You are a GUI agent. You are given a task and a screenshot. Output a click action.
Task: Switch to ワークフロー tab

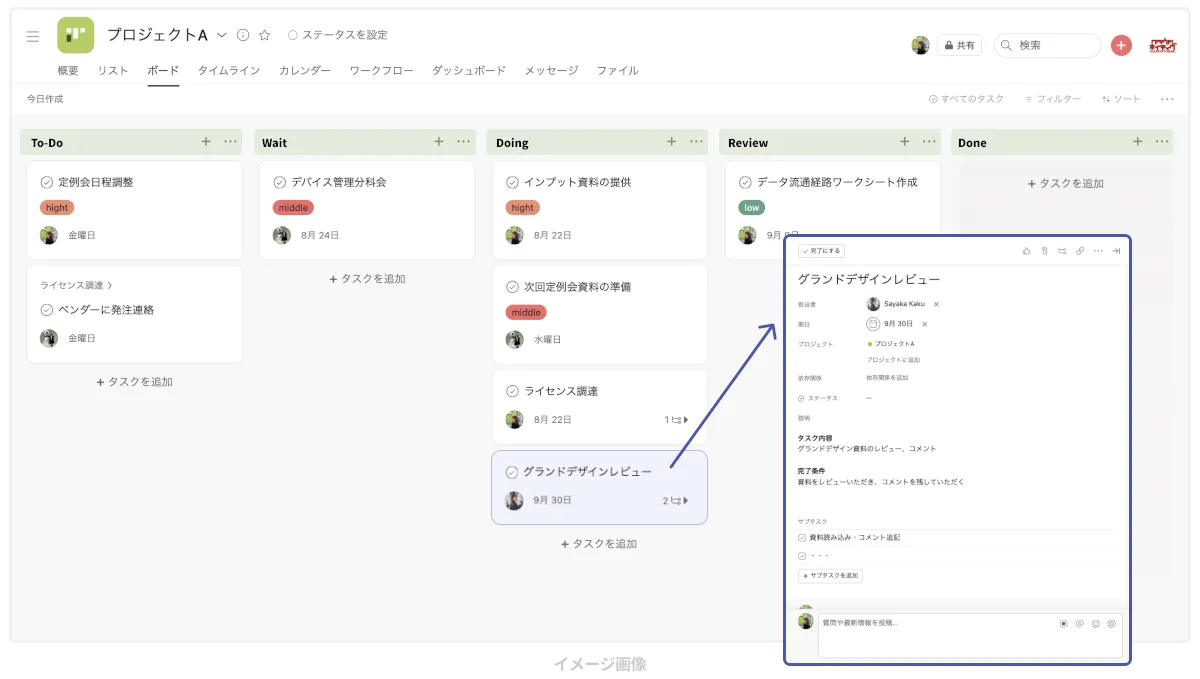click(x=381, y=71)
